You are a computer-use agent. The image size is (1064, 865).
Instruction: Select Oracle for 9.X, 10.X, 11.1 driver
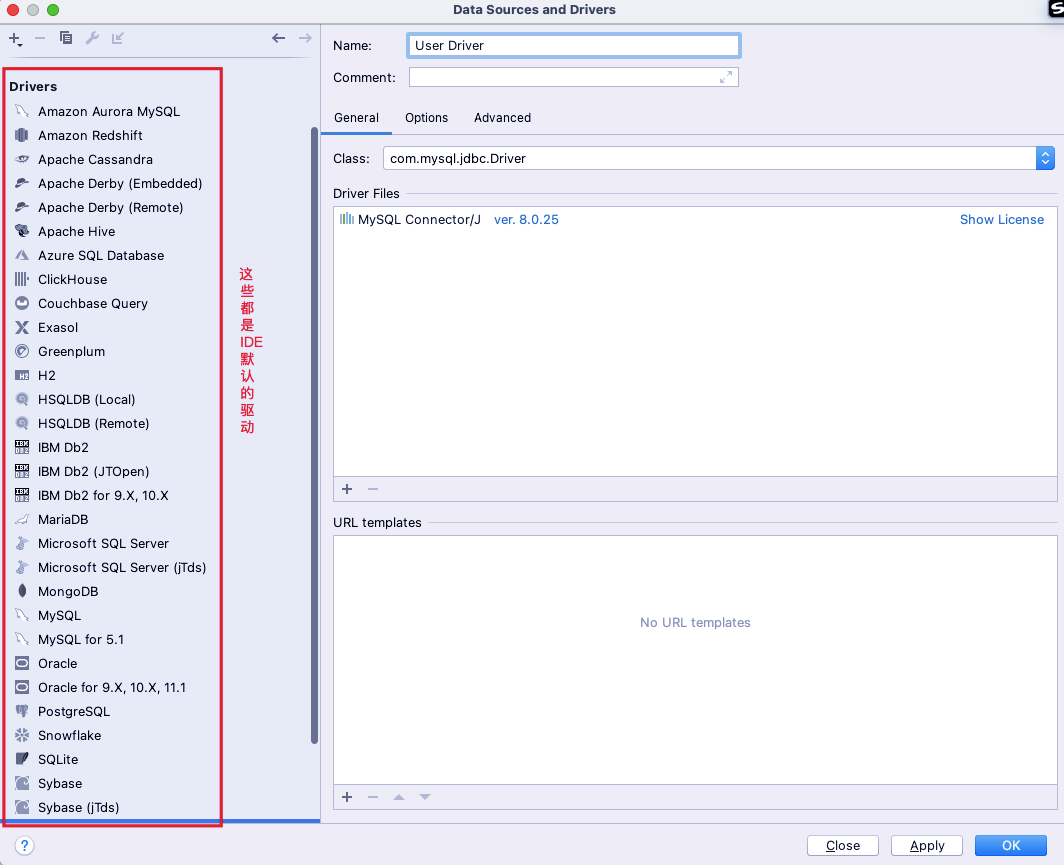click(112, 687)
